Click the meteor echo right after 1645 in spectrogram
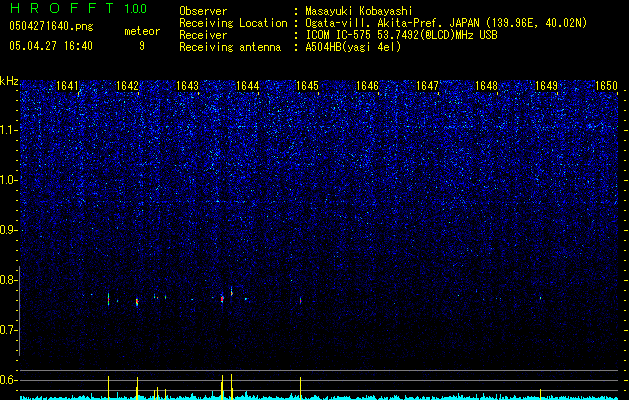629x400 pixels. pos(300,300)
